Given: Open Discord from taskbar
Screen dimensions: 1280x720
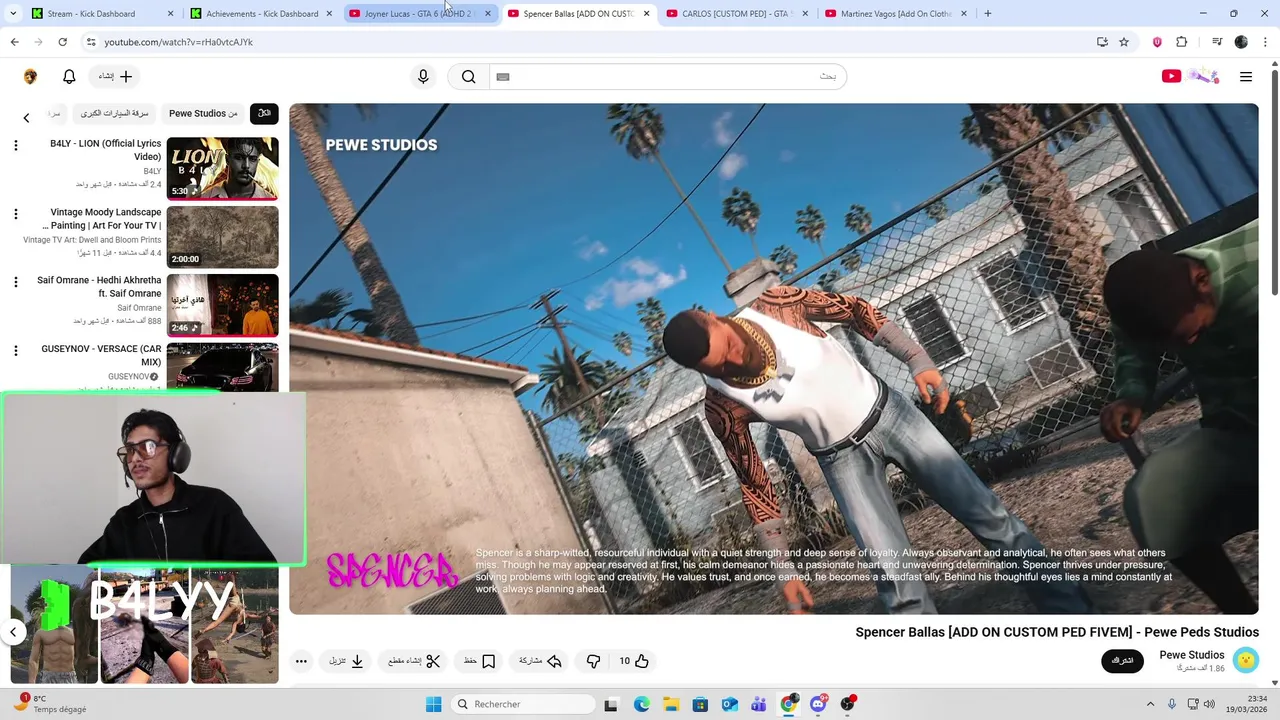Looking at the screenshot, I should click(x=818, y=704).
